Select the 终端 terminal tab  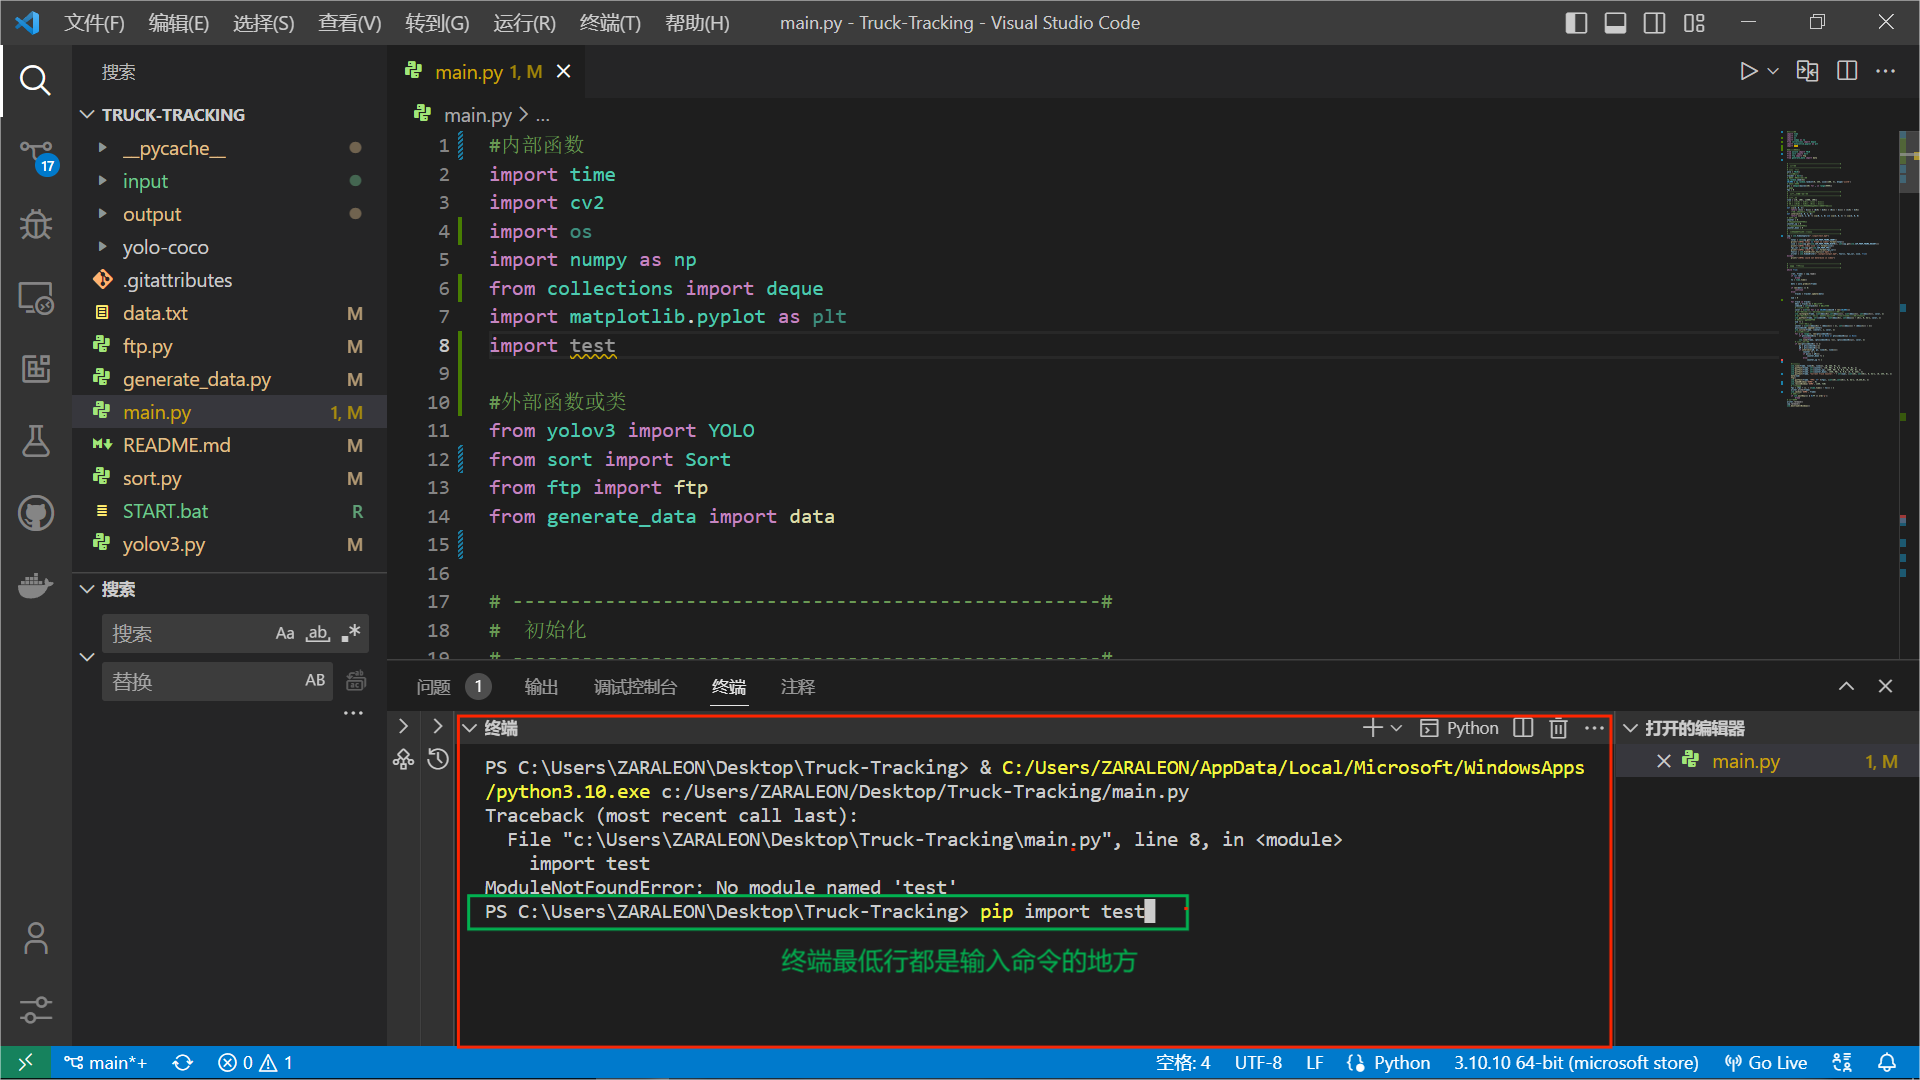click(x=729, y=686)
